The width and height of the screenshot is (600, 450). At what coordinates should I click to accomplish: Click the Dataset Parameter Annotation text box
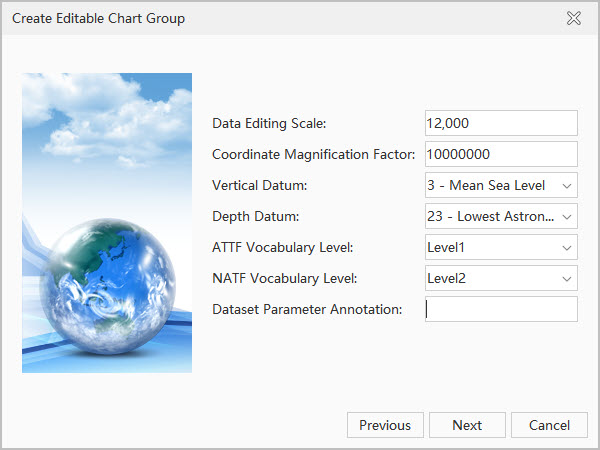click(x=501, y=310)
